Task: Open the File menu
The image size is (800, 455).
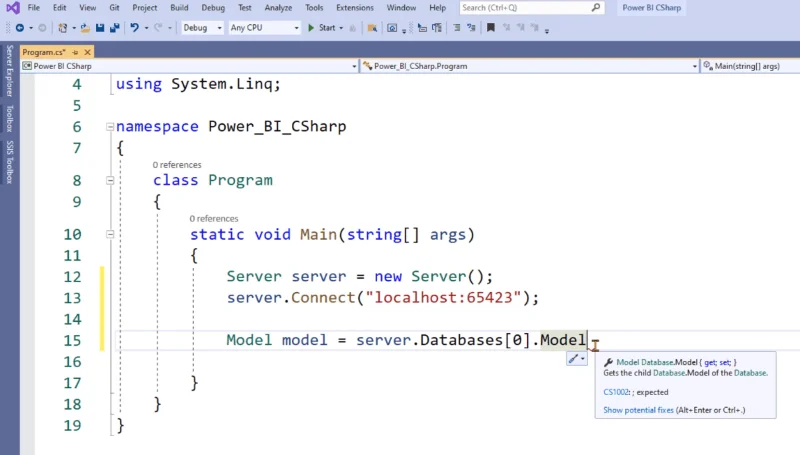Action: tap(34, 8)
